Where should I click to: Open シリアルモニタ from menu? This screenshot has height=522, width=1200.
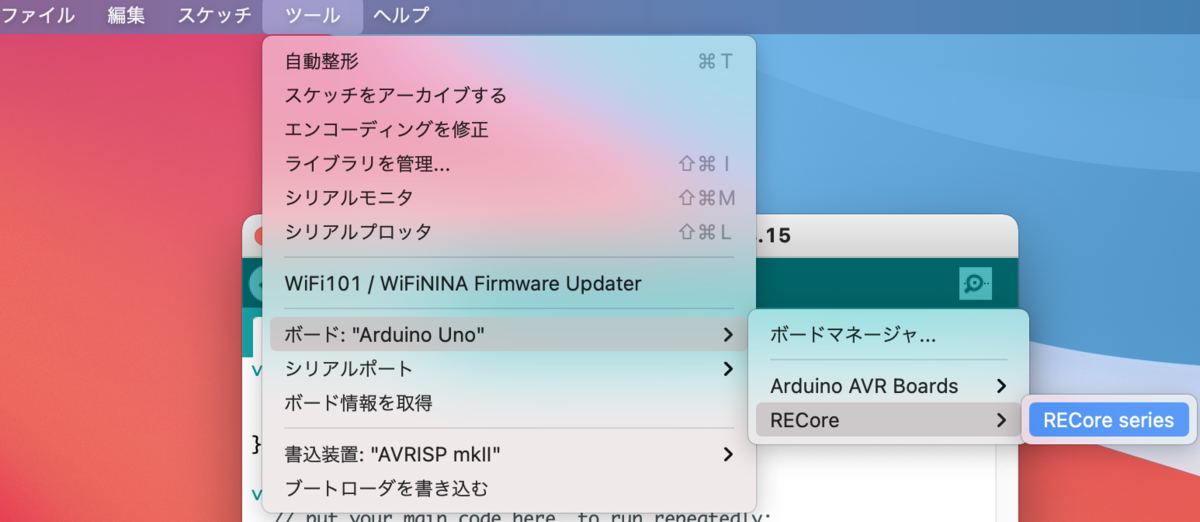coord(509,198)
